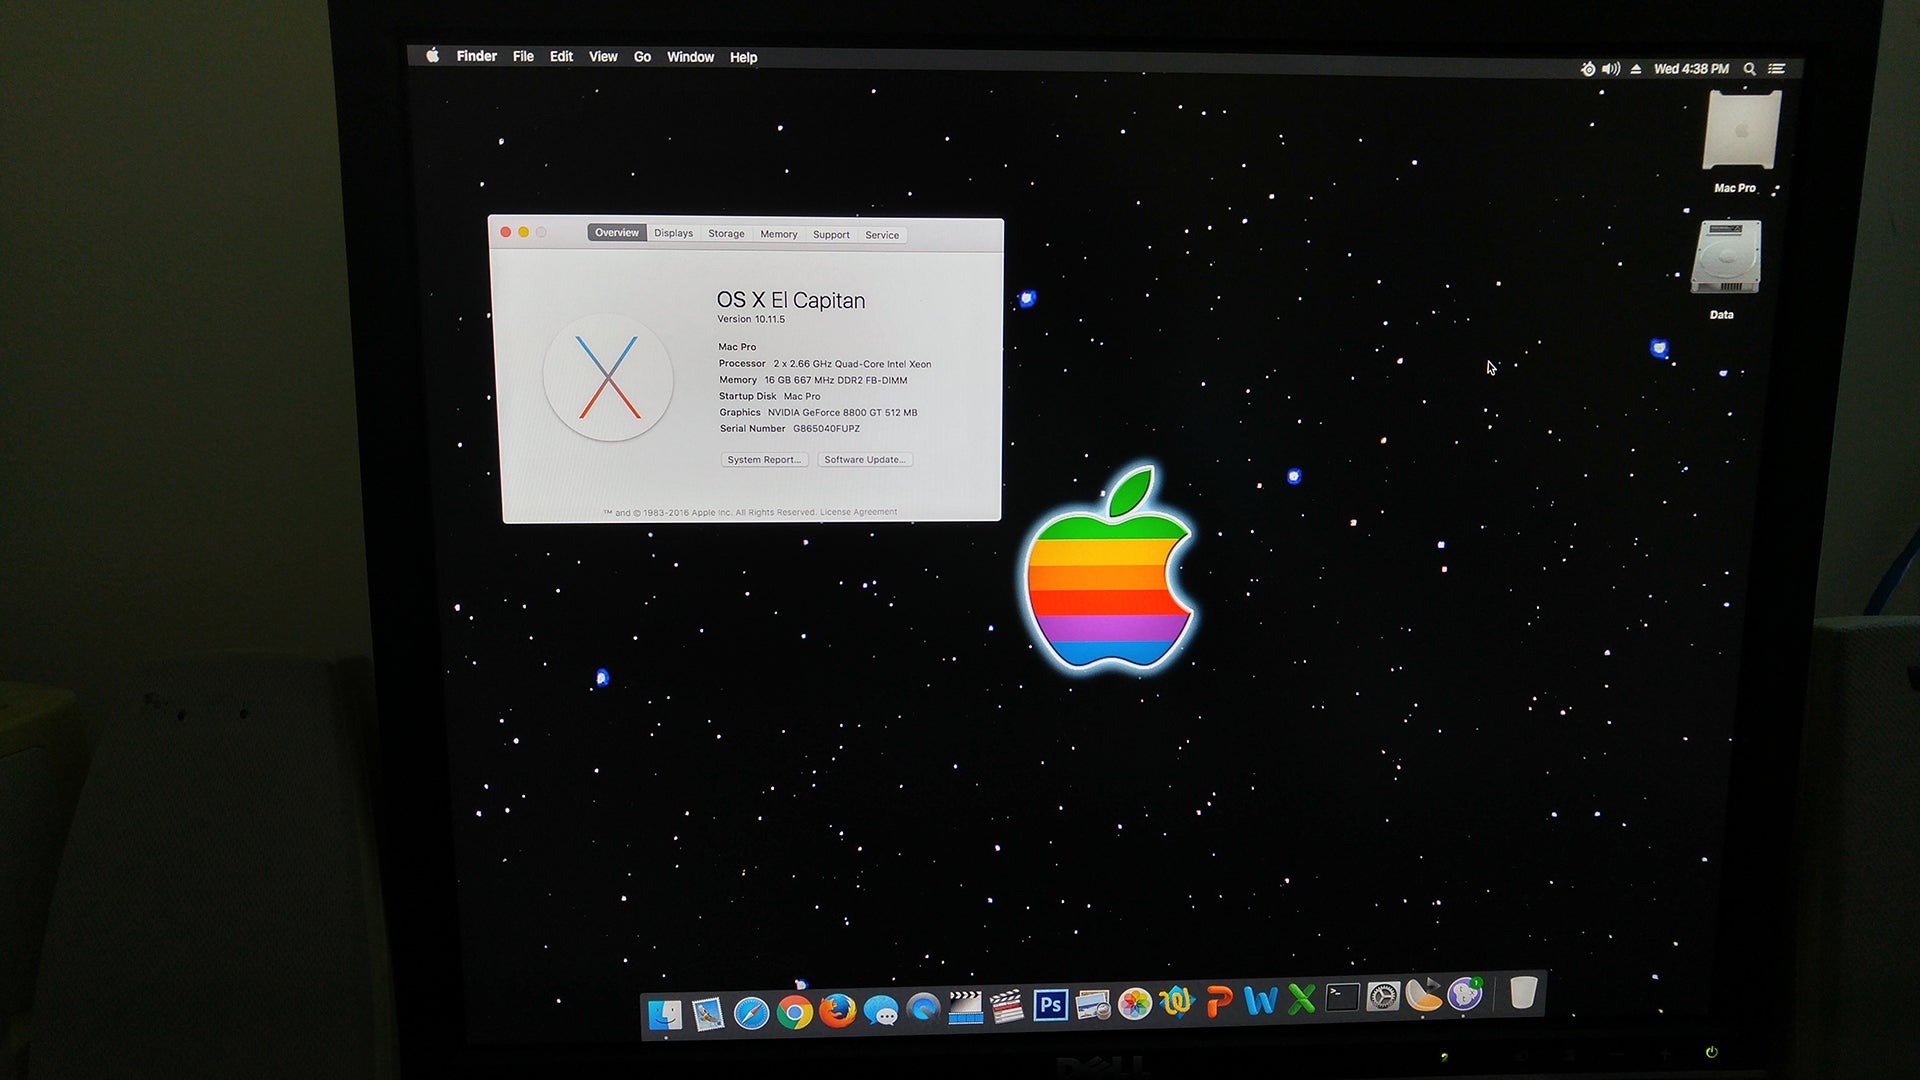Click the OS X El Capitan title
This screenshot has width=1920, height=1080.
[x=791, y=300]
